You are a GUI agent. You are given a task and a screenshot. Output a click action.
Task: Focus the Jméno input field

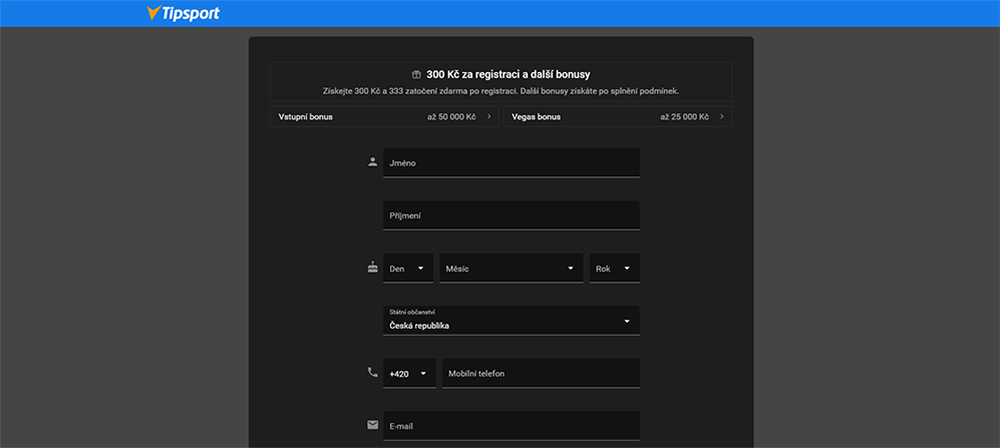[511, 163]
